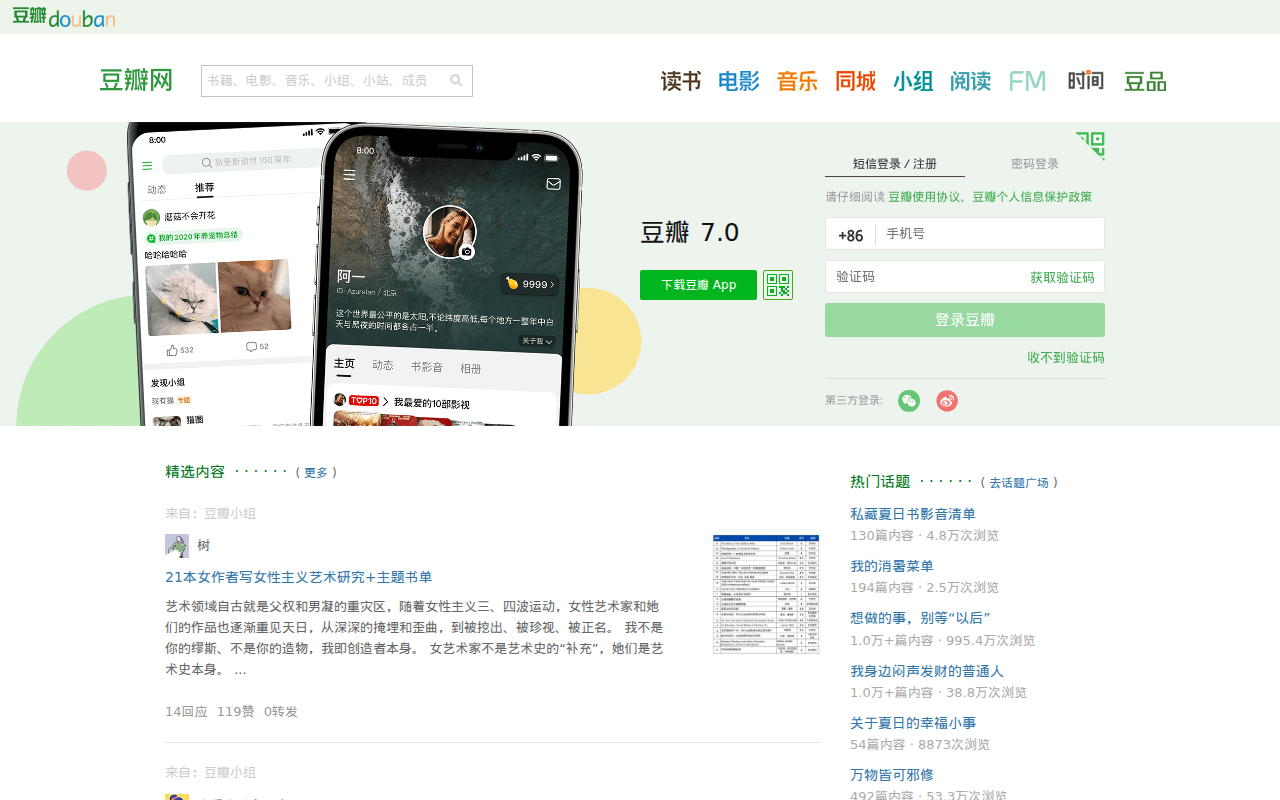
Task: Log in with WeChat icon
Action: point(909,401)
